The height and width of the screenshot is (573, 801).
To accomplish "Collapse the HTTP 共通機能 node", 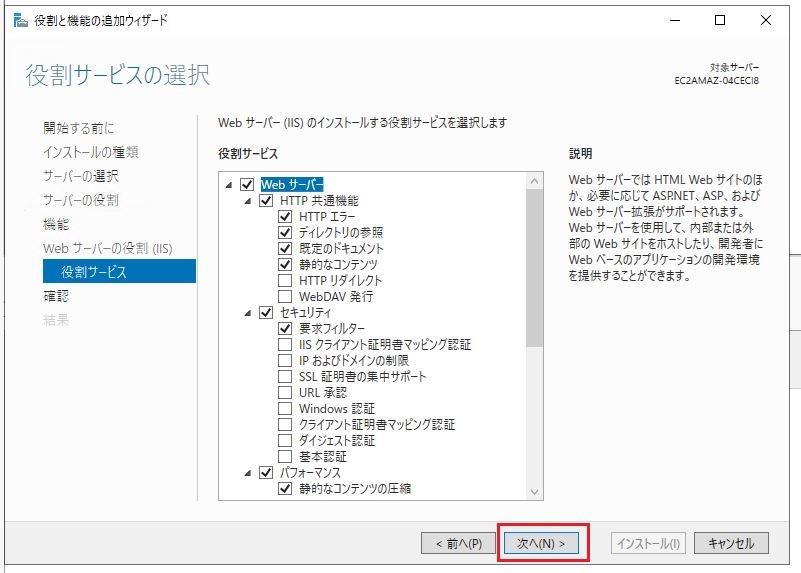I will (x=248, y=201).
